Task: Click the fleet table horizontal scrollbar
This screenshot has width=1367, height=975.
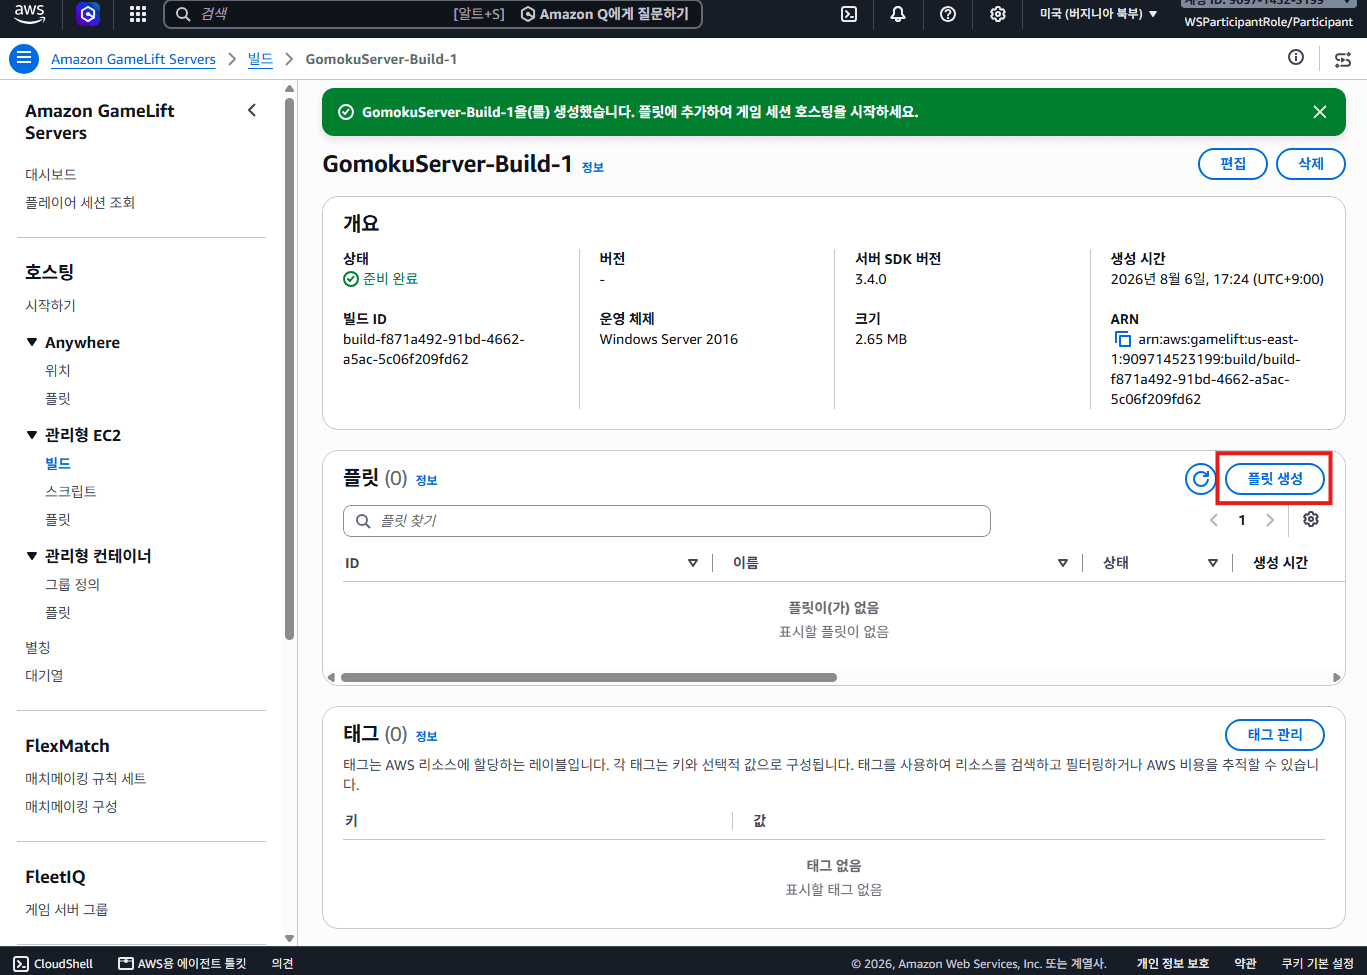Action: (x=588, y=677)
